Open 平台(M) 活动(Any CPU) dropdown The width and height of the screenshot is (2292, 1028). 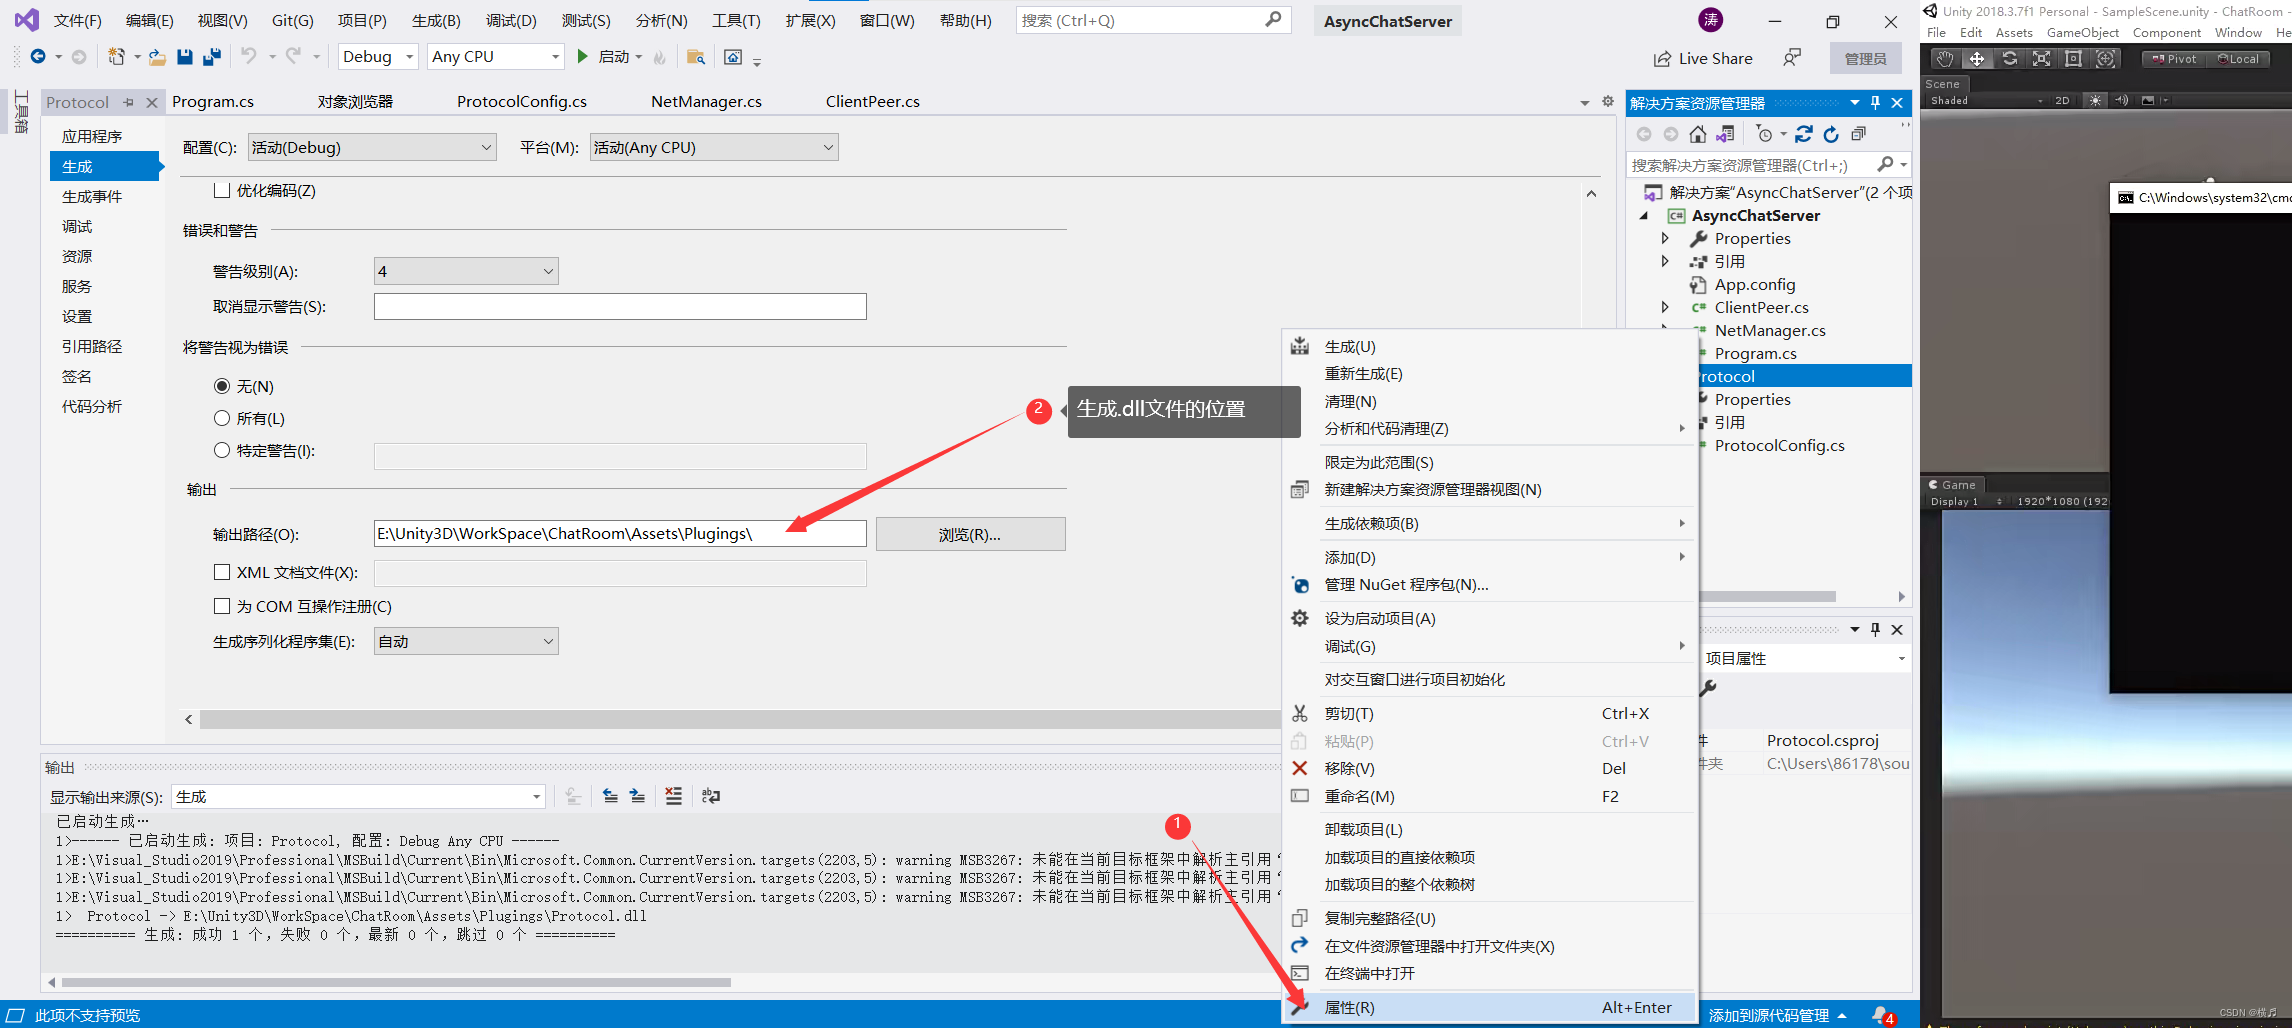point(714,147)
